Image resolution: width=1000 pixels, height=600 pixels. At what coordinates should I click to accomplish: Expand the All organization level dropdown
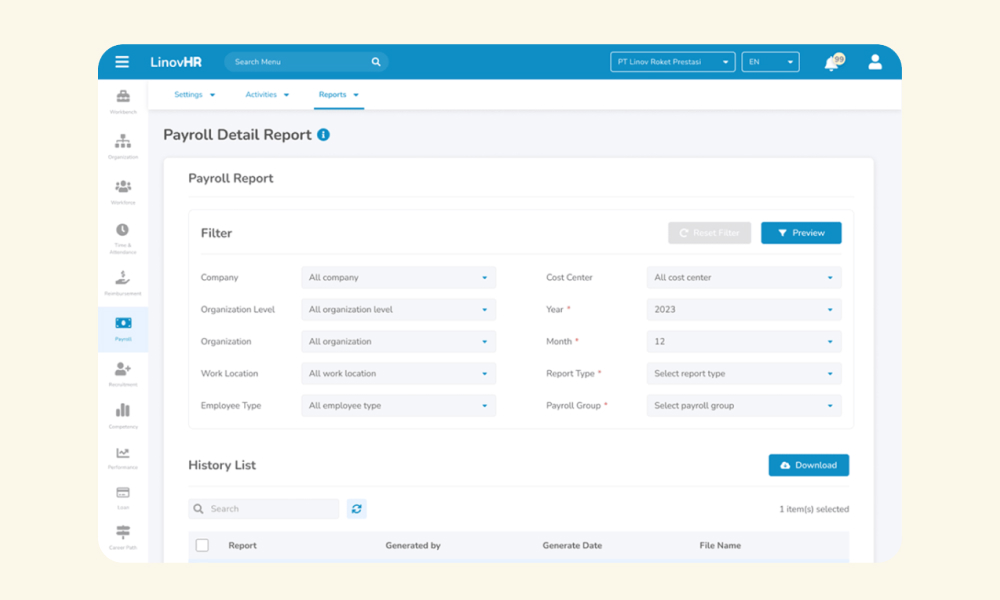(x=399, y=309)
